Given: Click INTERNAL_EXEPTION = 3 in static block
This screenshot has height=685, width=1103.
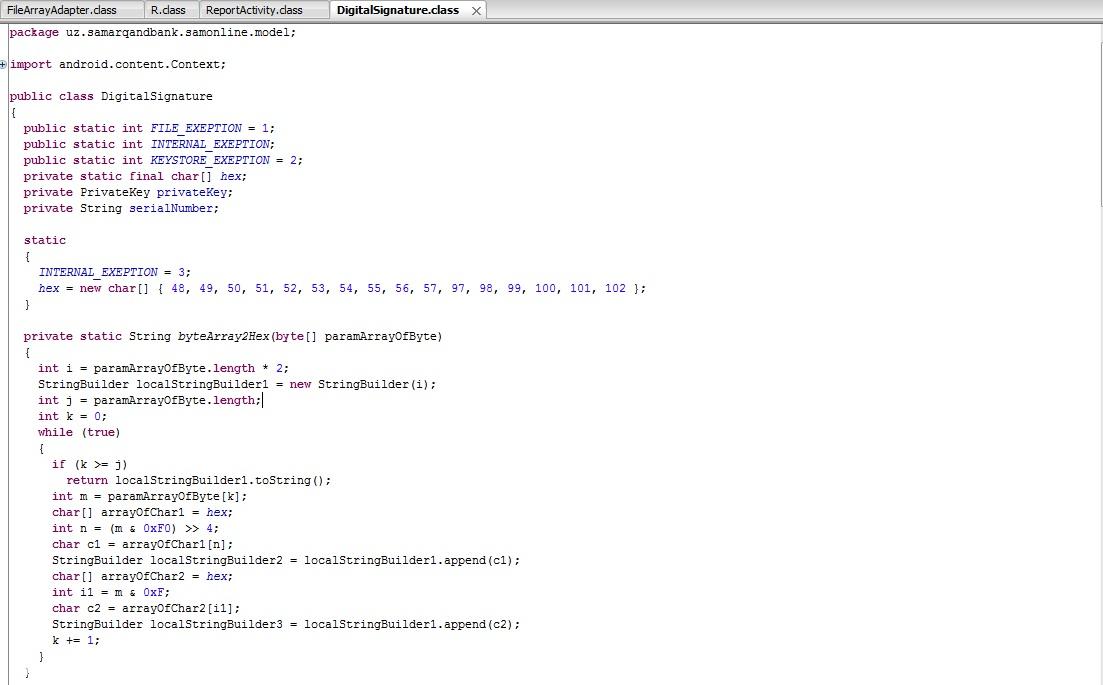Looking at the screenshot, I should click(113, 272).
